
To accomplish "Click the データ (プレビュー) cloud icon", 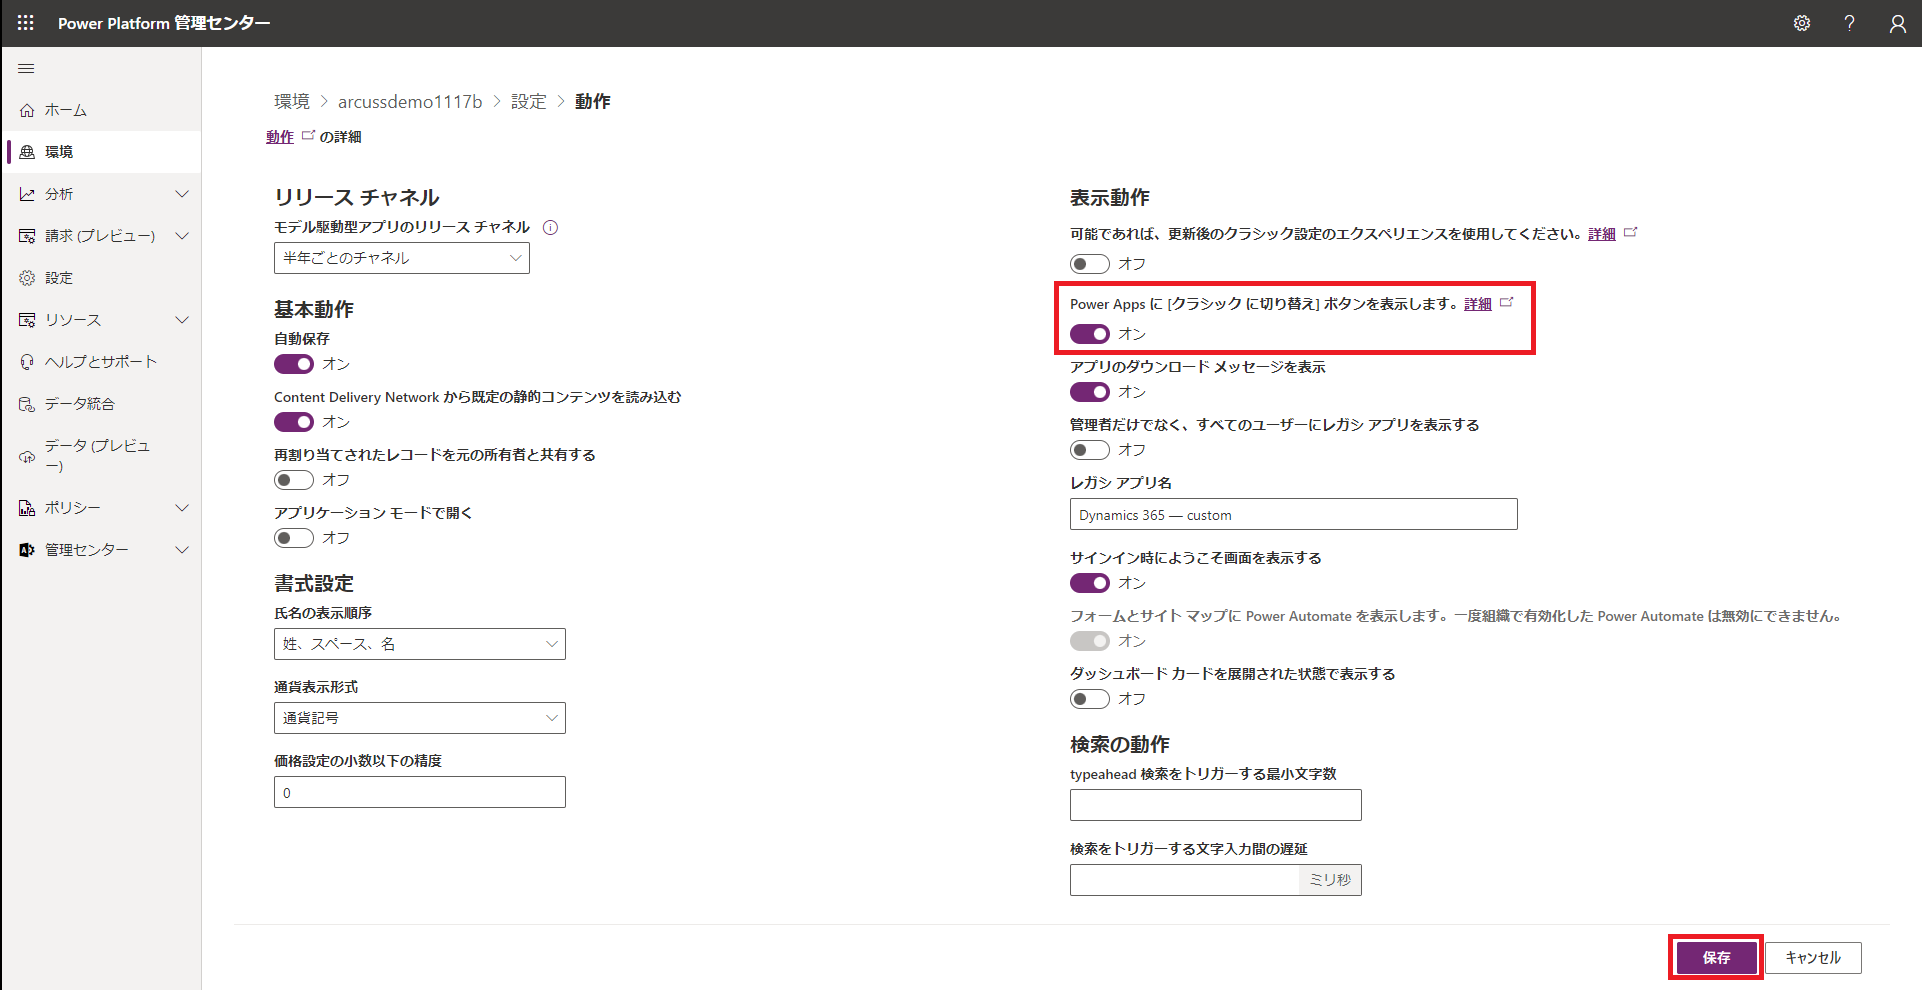I will tap(27, 457).
